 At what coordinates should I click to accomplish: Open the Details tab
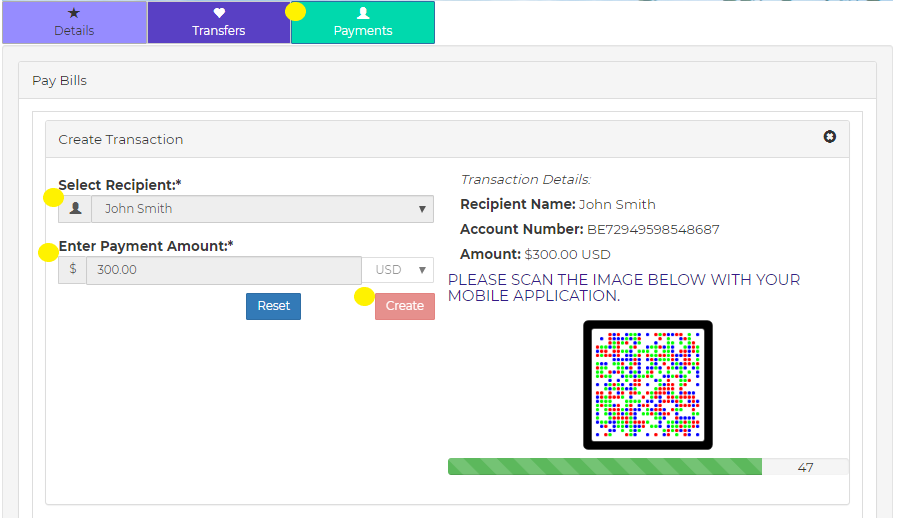pyautogui.click(x=75, y=22)
